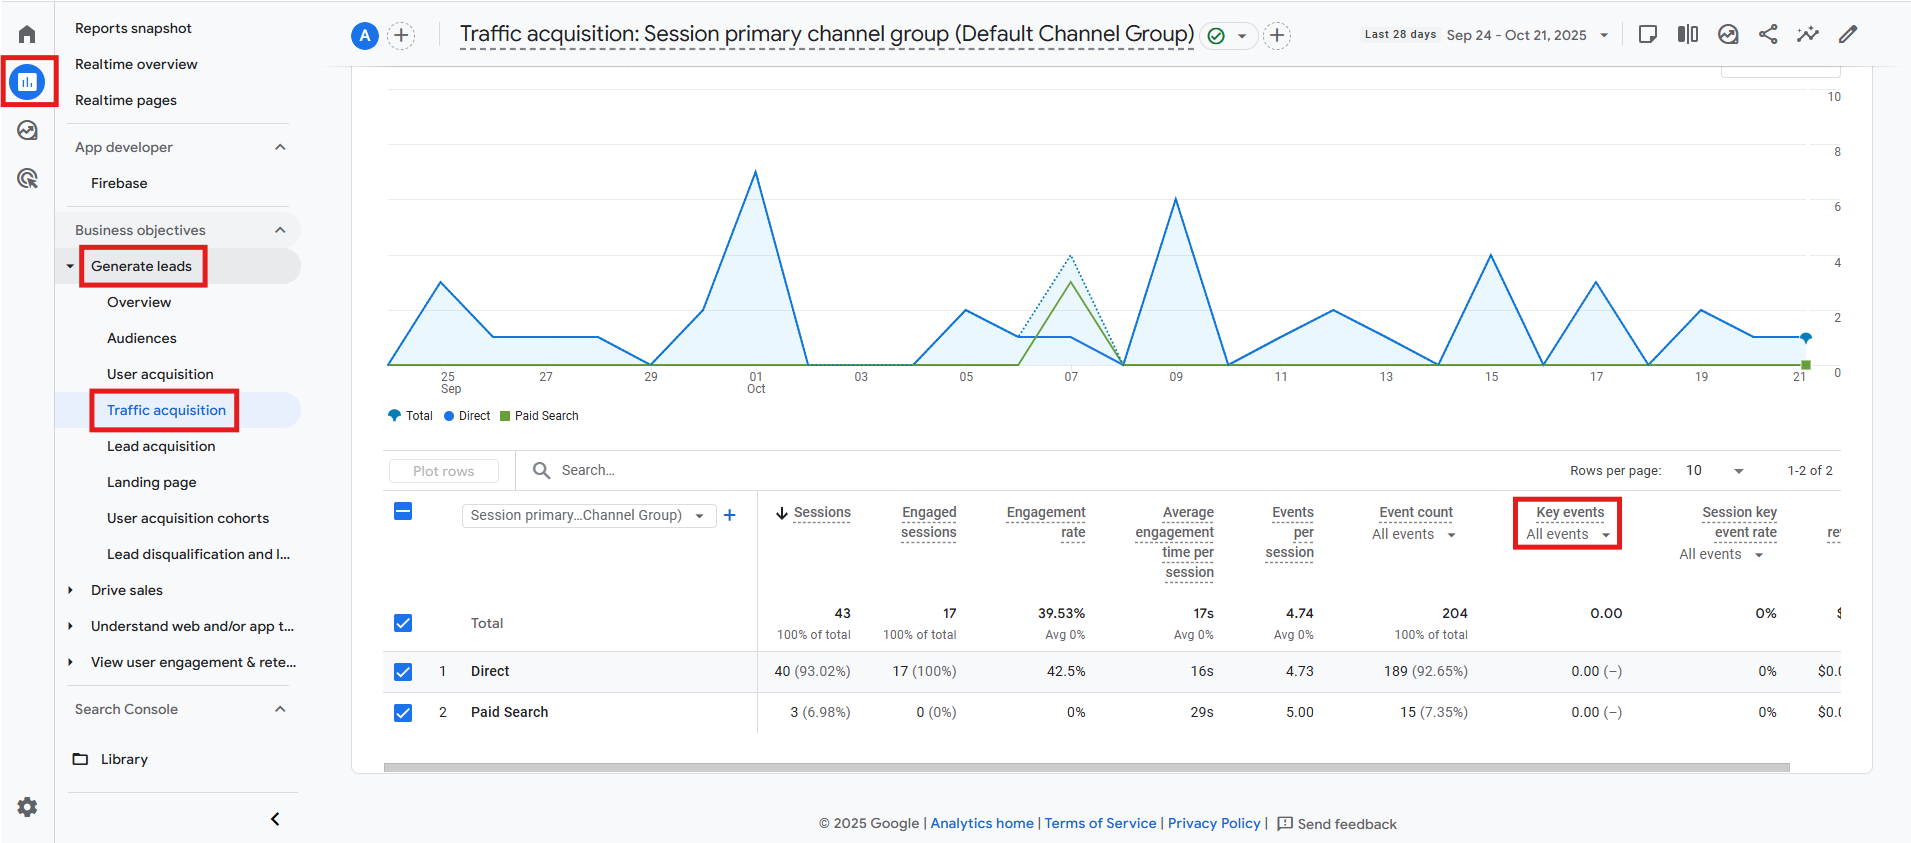1911x843 pixels.
Task: Collapse the Search Console section
Action: (280, 709)
